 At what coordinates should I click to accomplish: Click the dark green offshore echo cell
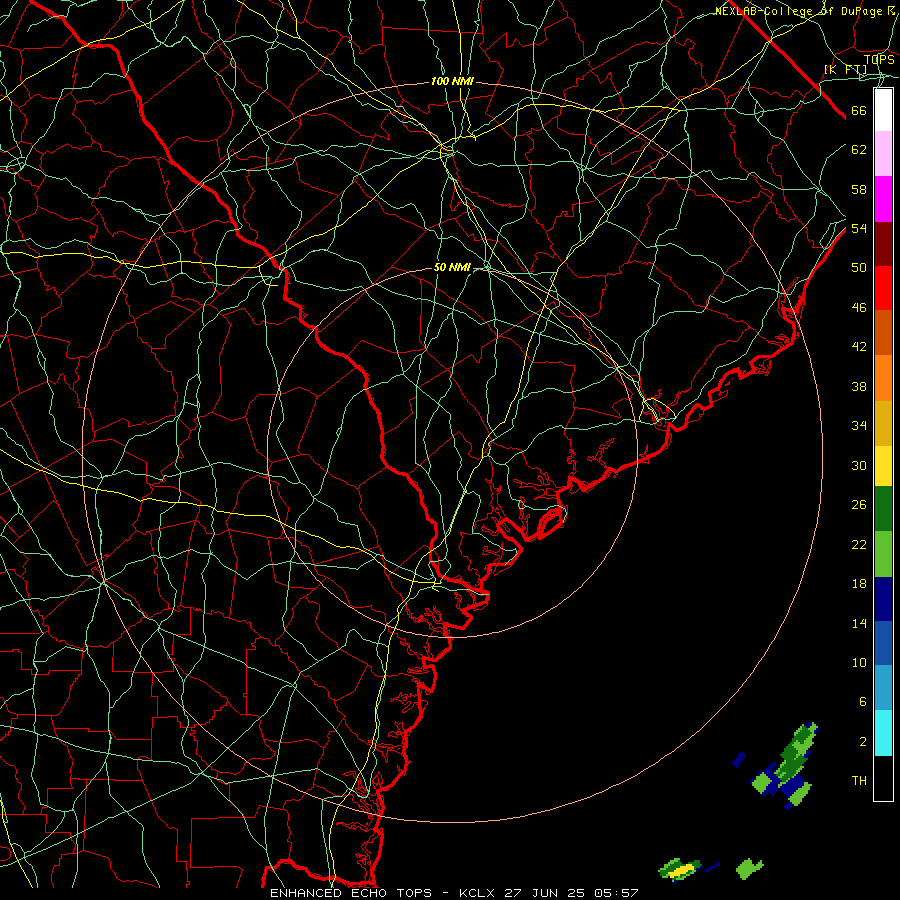pyautogui.click(x=795, y=755)
